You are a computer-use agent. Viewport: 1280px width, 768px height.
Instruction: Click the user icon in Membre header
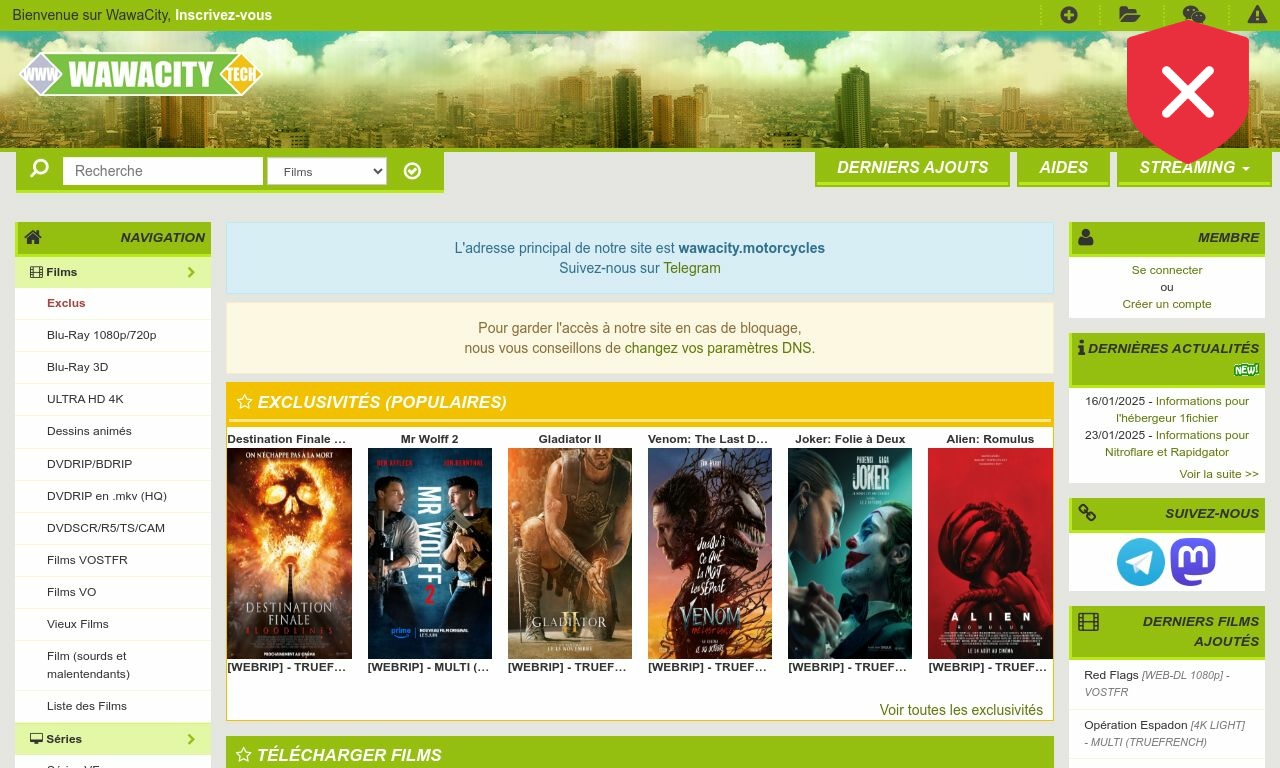pyautogui.click(x=1086, y=238)
